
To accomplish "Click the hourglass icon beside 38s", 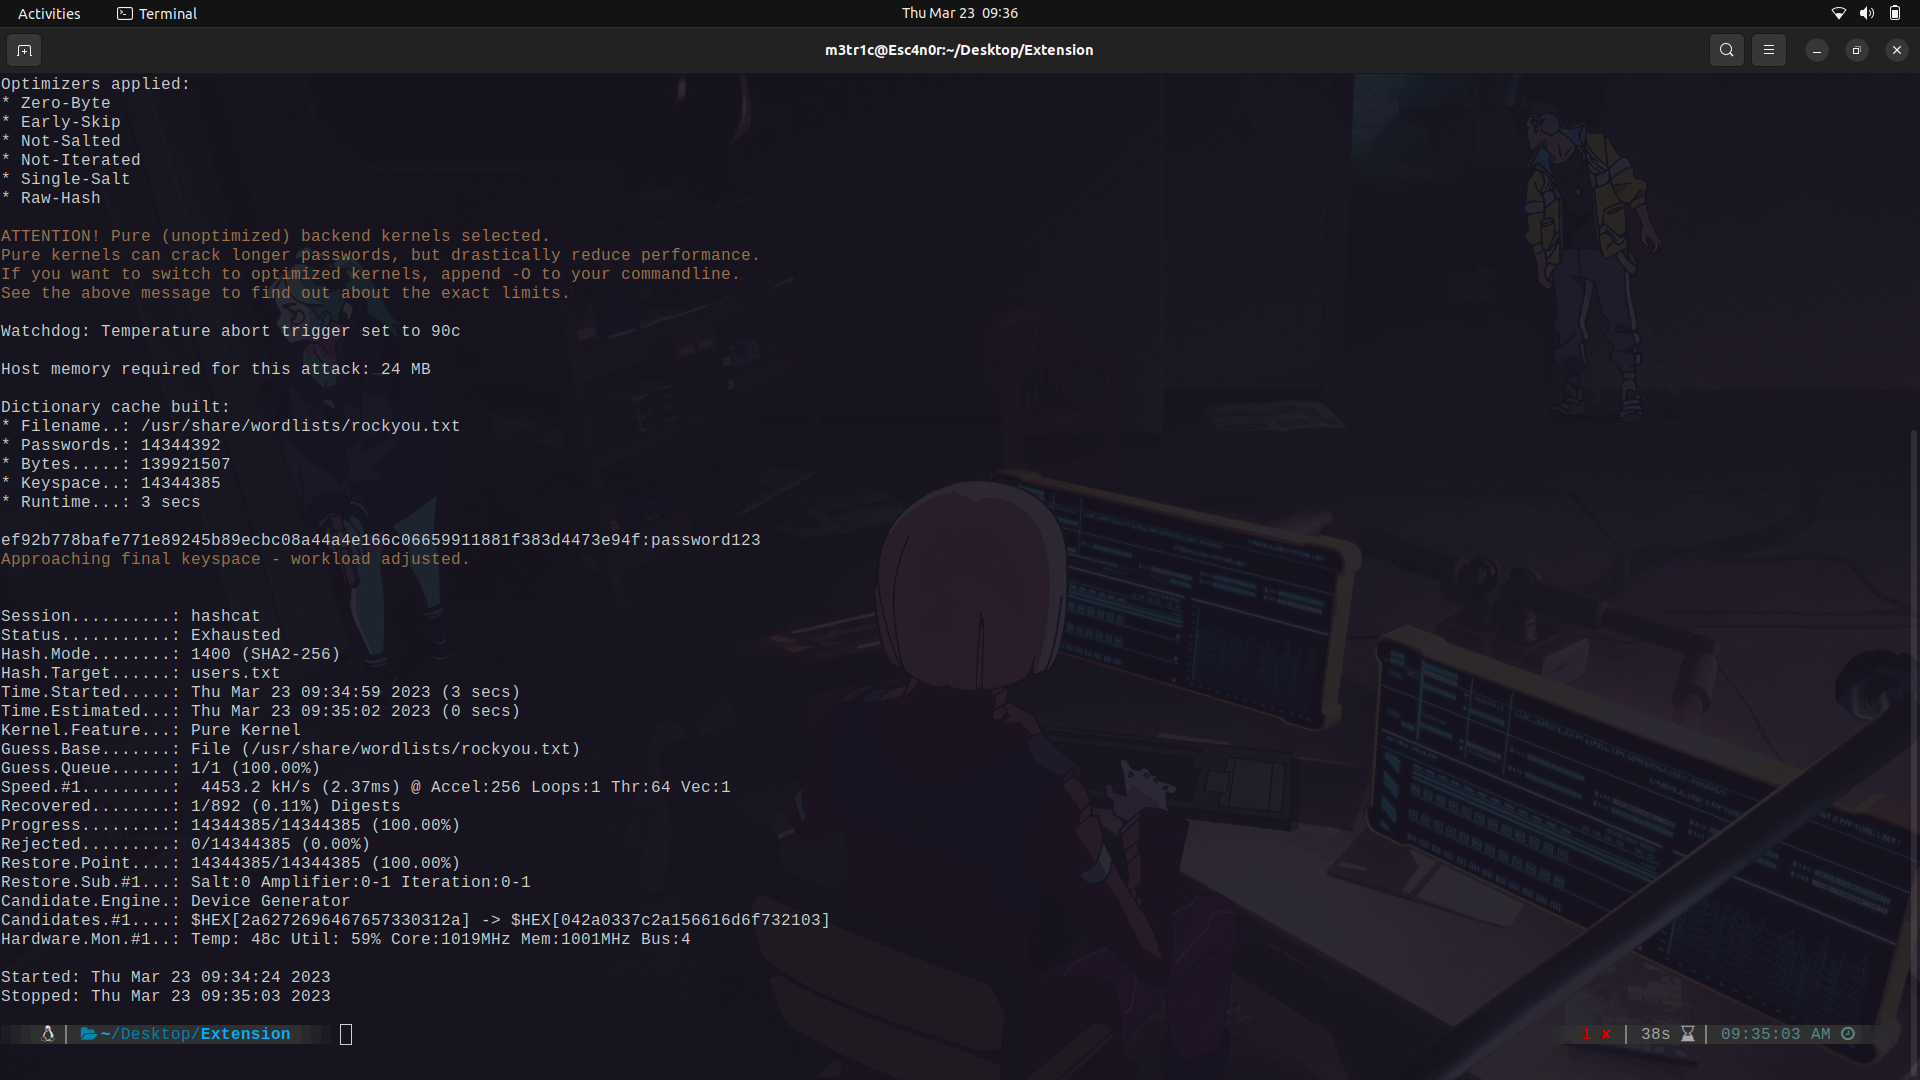I will tap(1689, 1034).
